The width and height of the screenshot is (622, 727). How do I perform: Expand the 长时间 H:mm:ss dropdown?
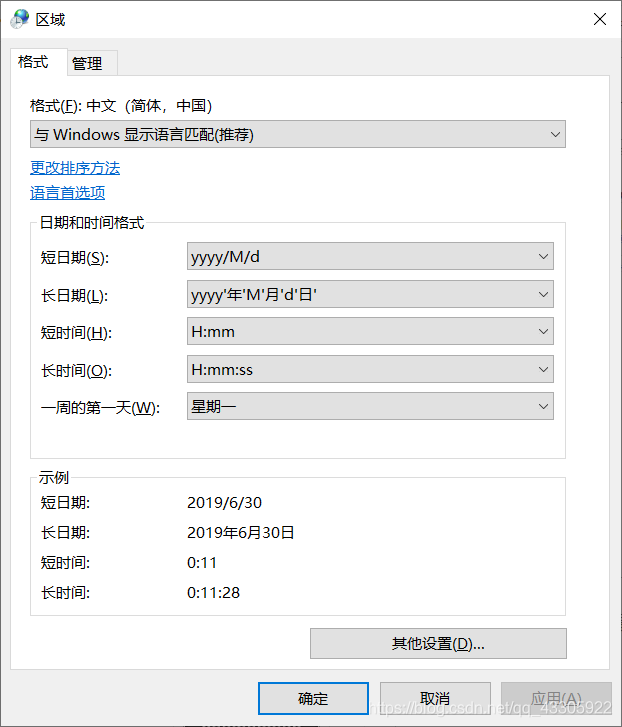[370, 370]
